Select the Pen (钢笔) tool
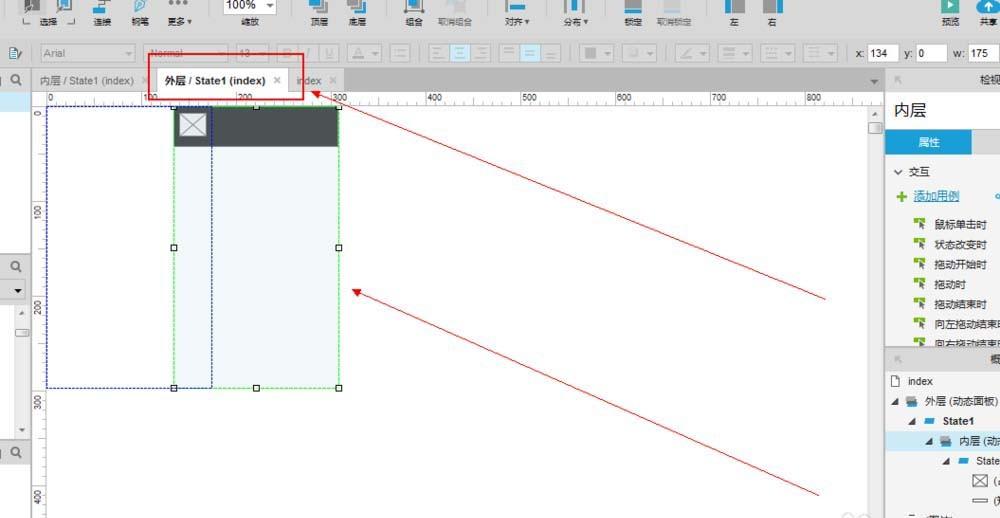Viewport: 1000px width, 518px height. (x=139, y=8)
